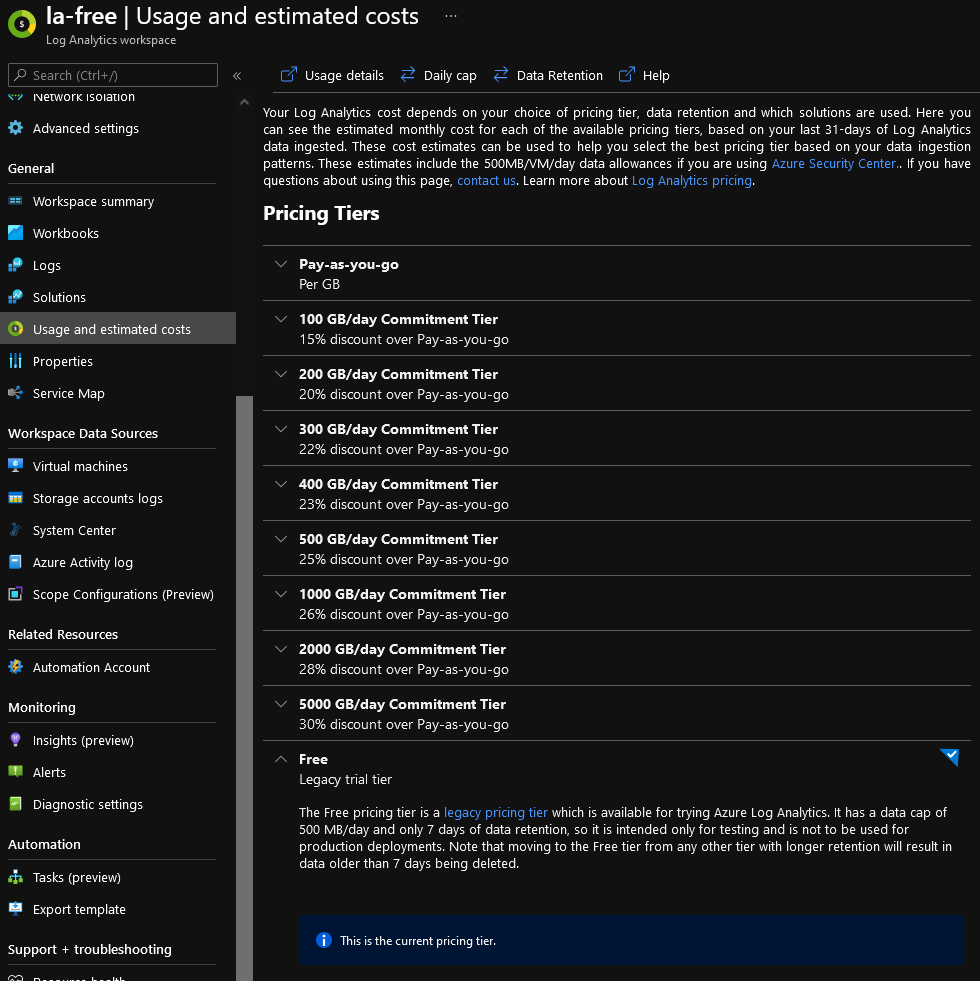Viewport: 980px width, 981px height.
Task: Click the Virtual machines monitor icon
Action: click(16, 466)
